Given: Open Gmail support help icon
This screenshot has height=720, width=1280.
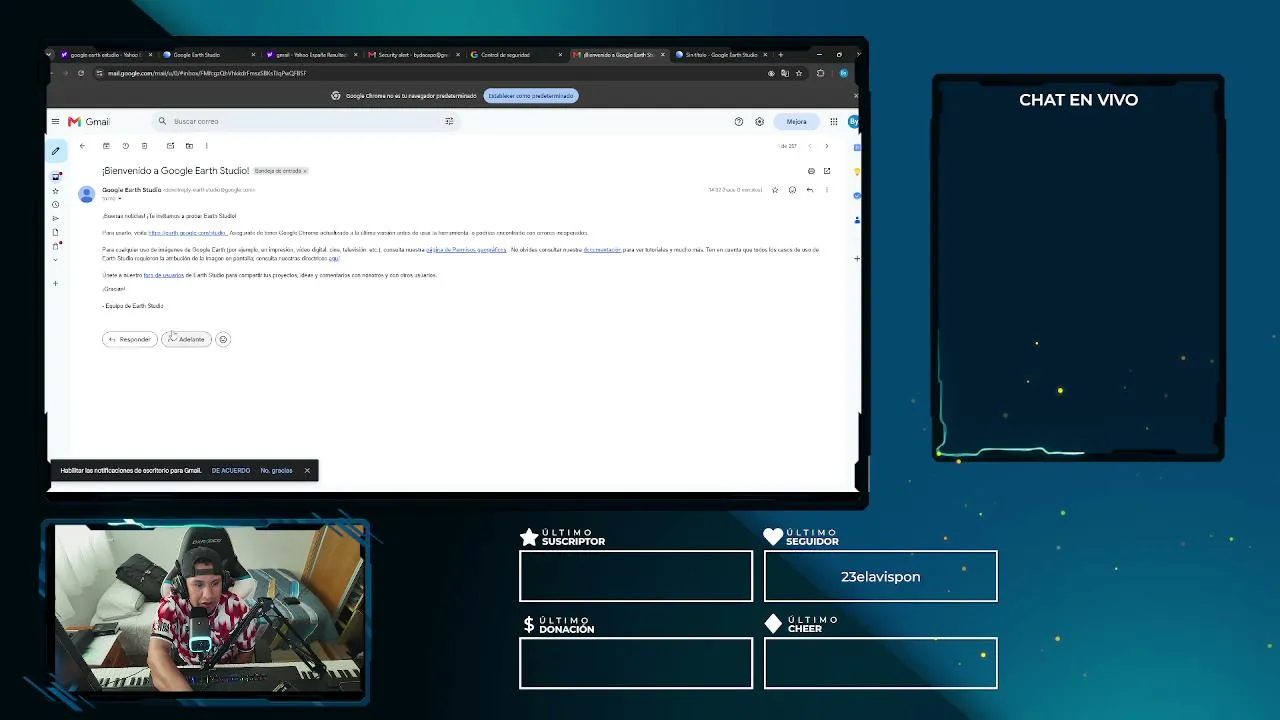Looking at the screenshot, I should click(739, 121).
